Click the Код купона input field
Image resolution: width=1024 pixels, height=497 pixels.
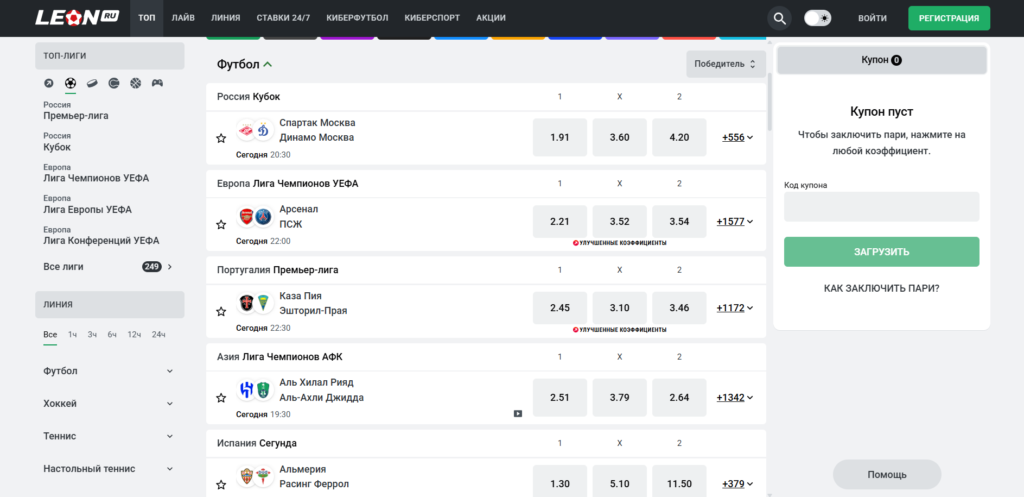tap(882, 206)
